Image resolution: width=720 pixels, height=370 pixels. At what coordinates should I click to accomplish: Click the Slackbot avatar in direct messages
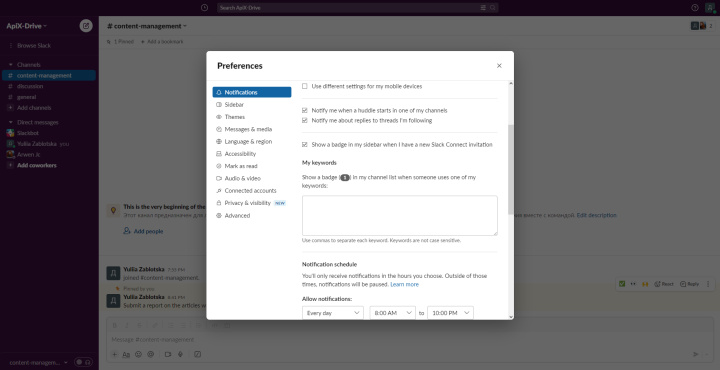click(11, 133)
